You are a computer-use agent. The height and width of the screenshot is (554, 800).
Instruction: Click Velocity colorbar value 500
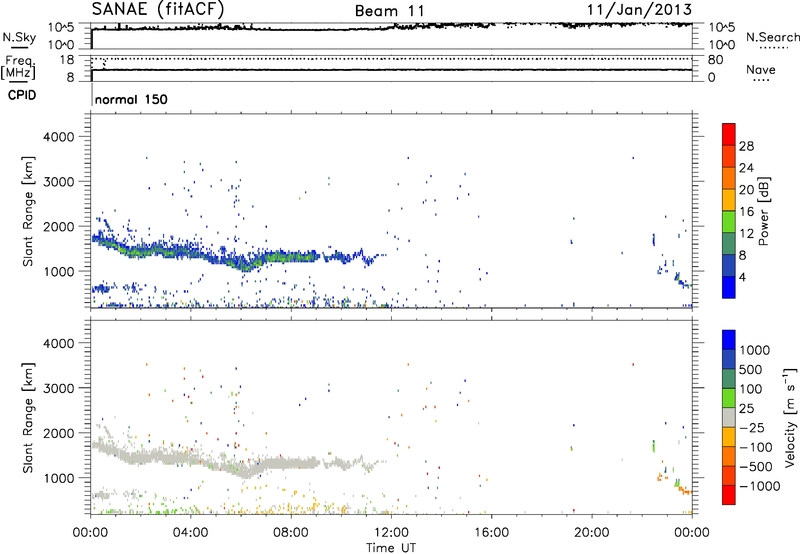[x=751, y=369]
